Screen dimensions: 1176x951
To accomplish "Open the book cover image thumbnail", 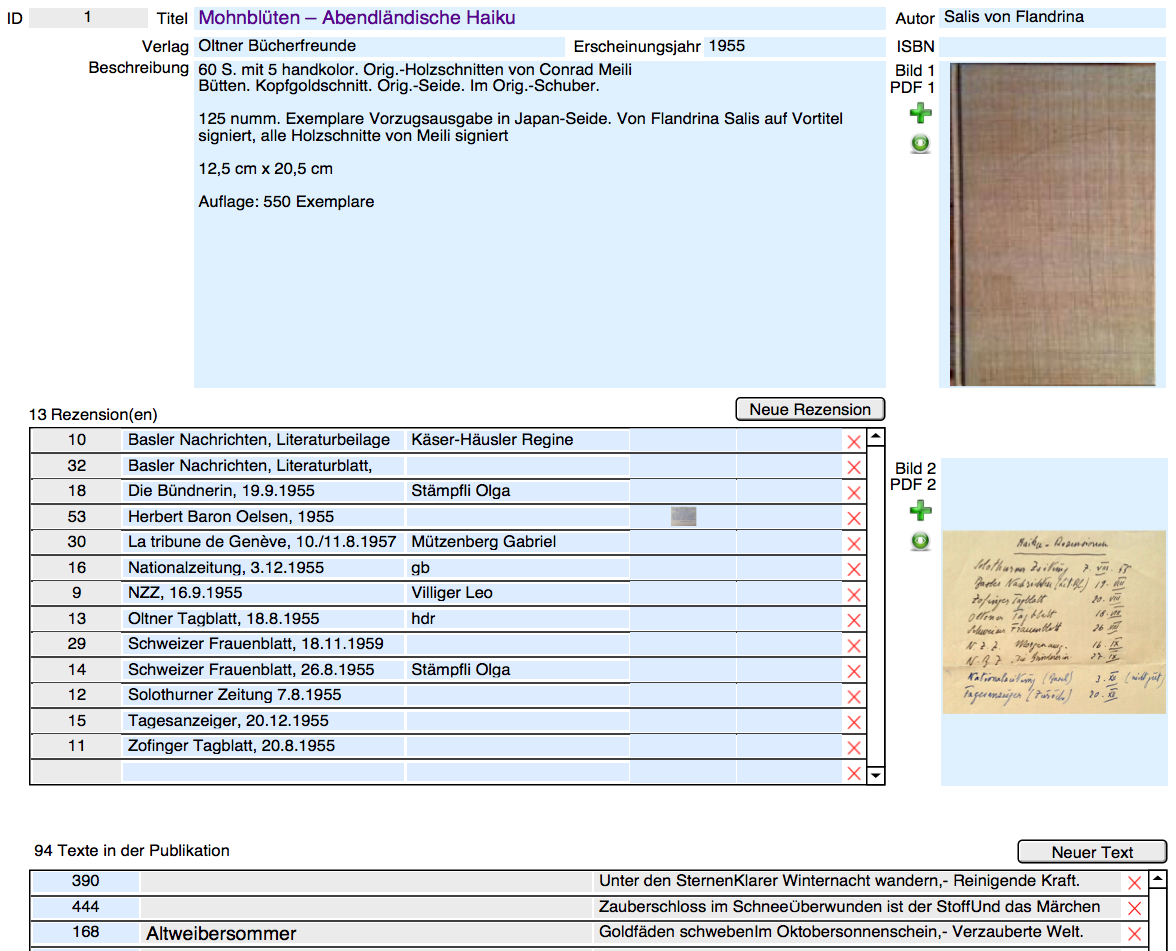I will click(1051, 225).
